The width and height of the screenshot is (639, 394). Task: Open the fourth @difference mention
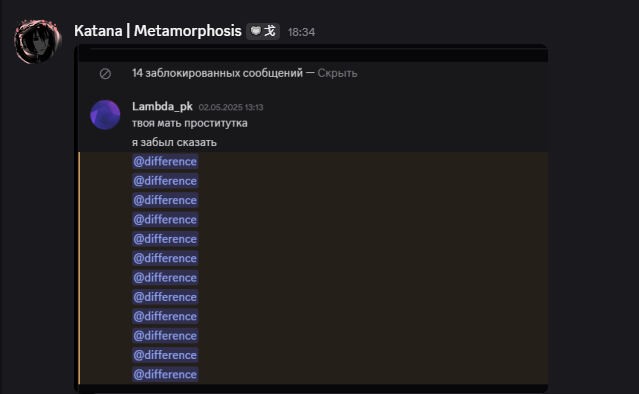tap(165, 220)
